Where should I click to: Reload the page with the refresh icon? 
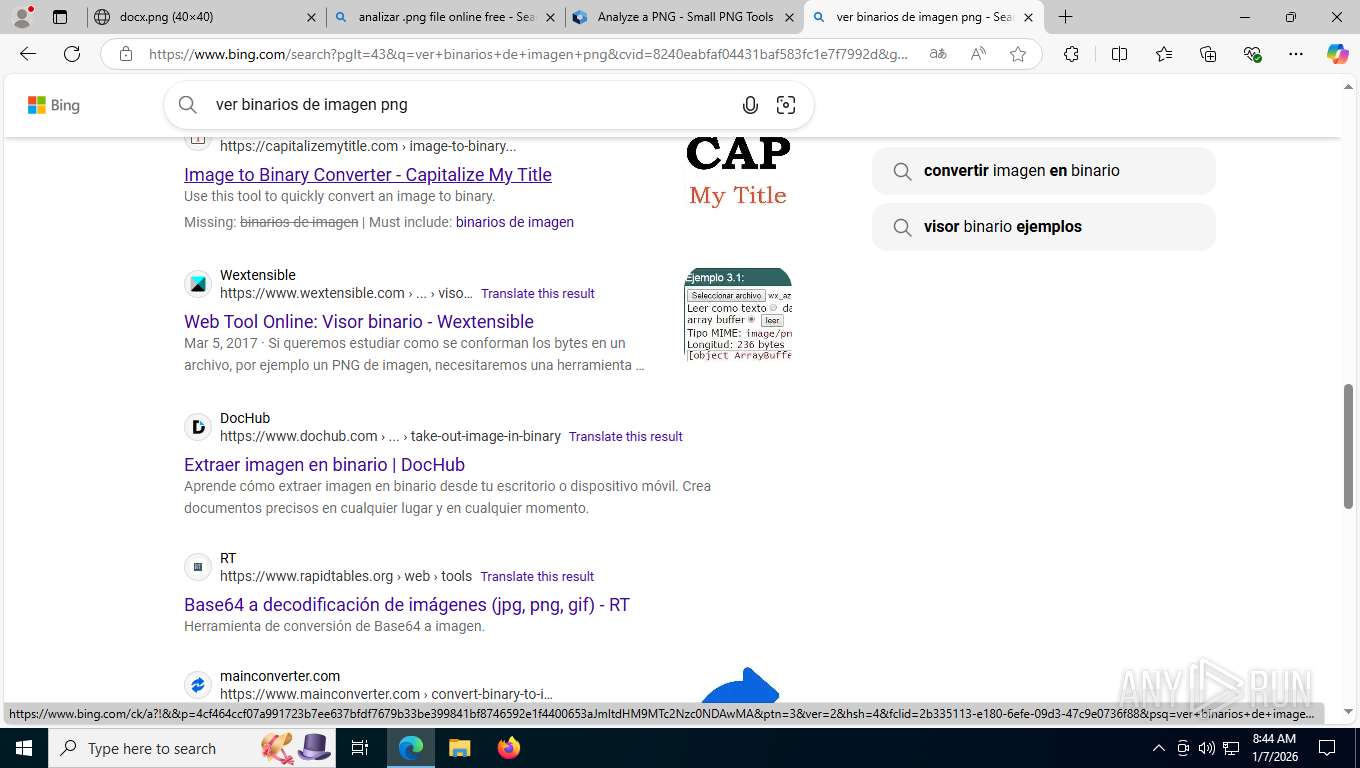[x=72, y=54]
